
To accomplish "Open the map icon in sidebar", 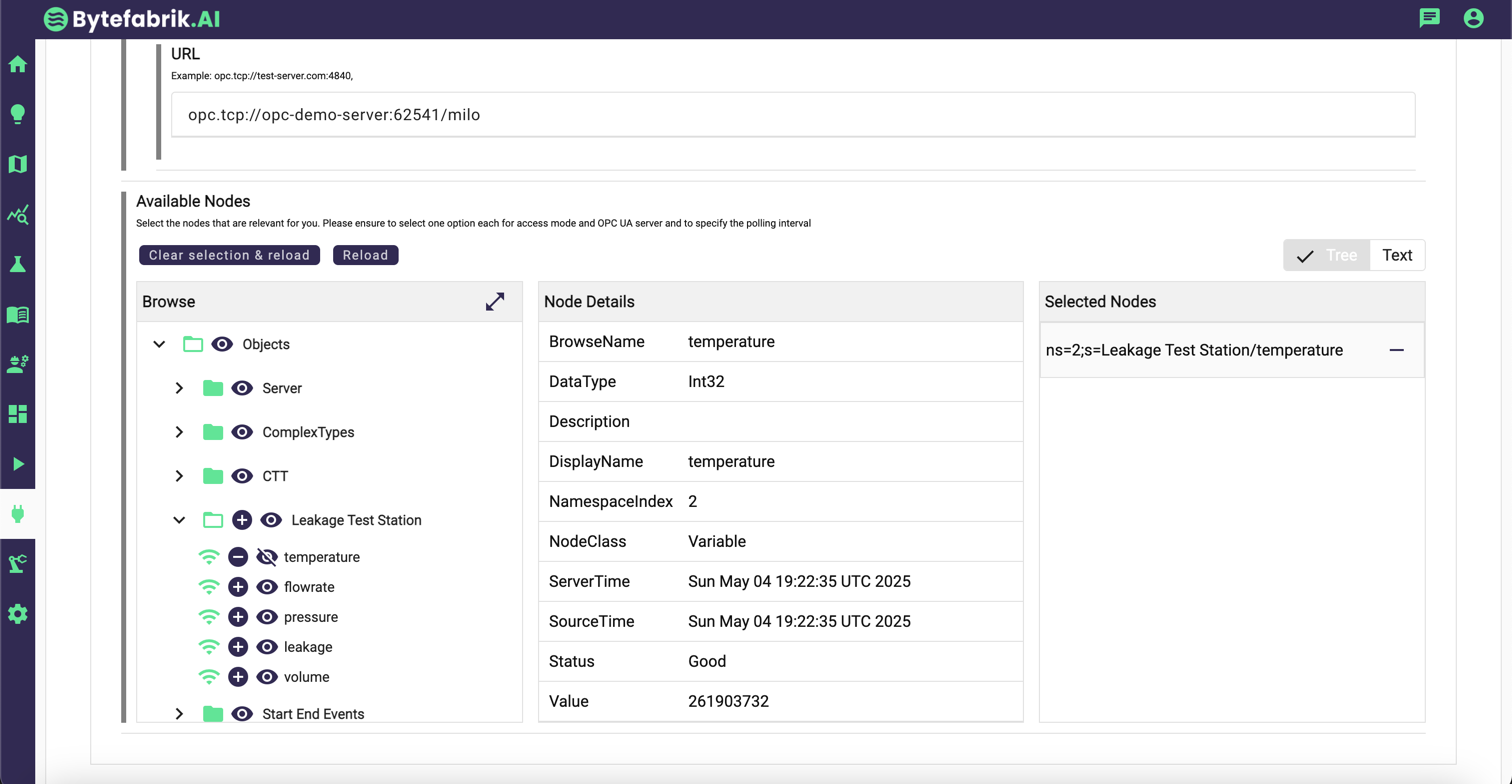I will (17, 164).
